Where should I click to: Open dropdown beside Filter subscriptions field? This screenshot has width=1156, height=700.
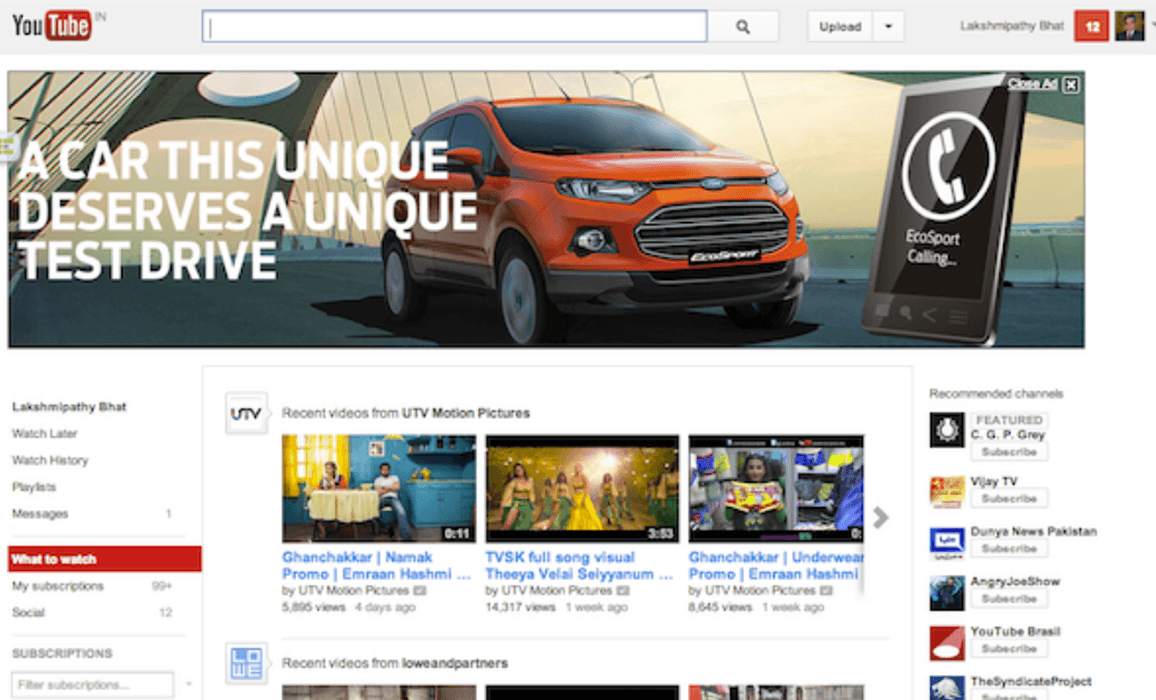pos(189,685)
